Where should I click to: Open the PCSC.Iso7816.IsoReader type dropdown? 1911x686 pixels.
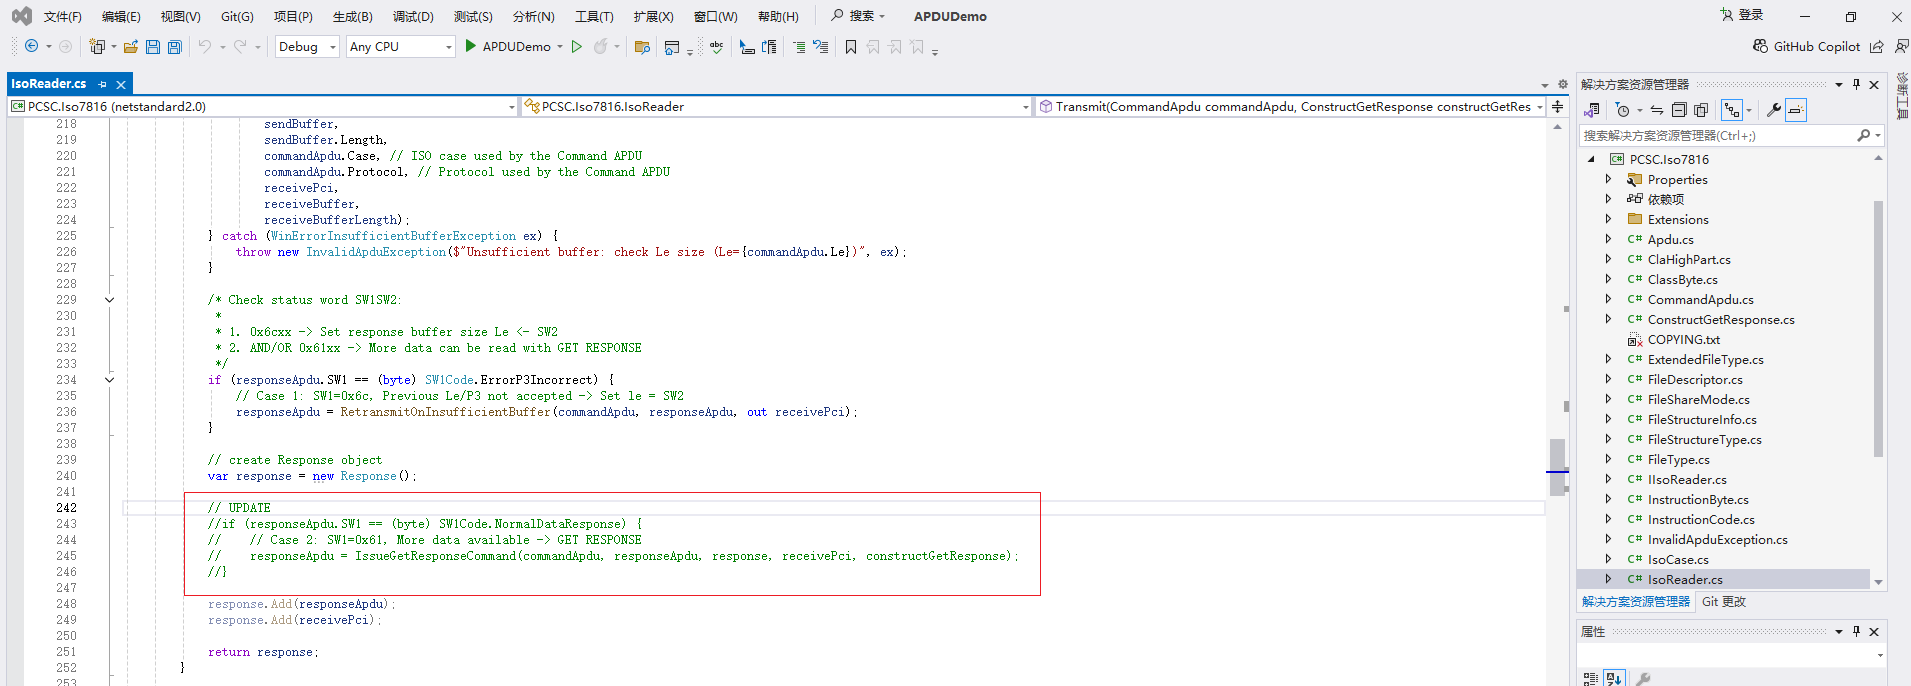777,106
